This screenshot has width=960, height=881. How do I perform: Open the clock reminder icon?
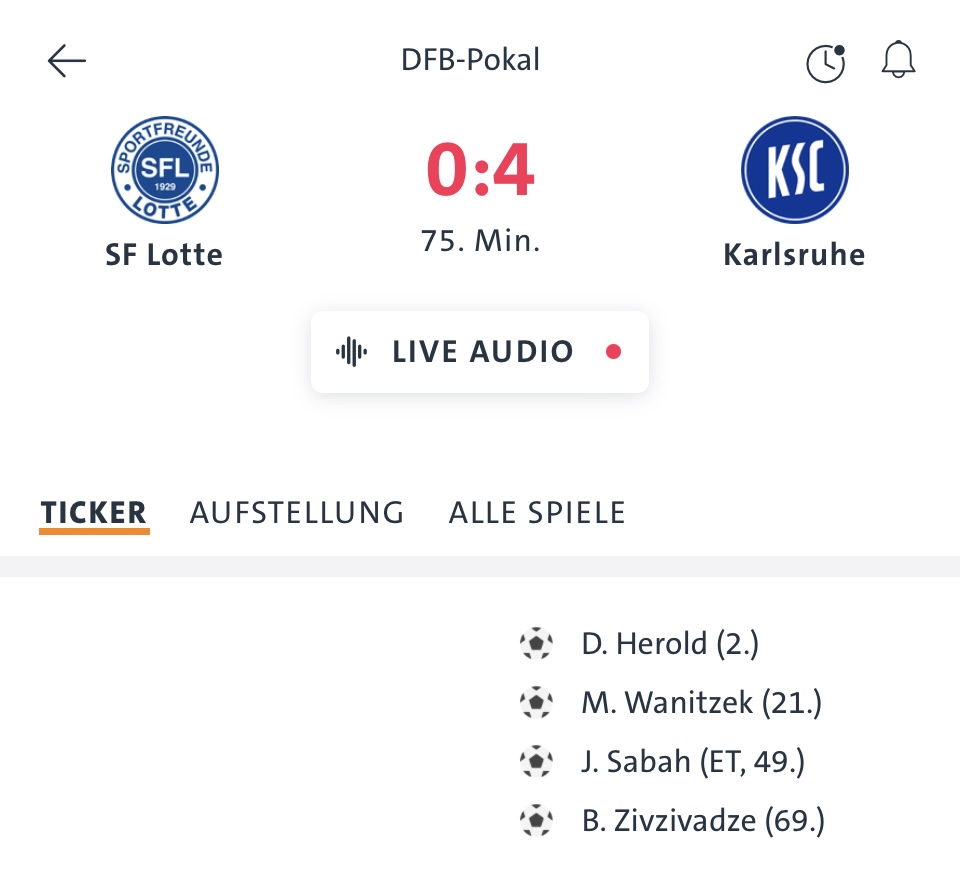coord(826,62)
